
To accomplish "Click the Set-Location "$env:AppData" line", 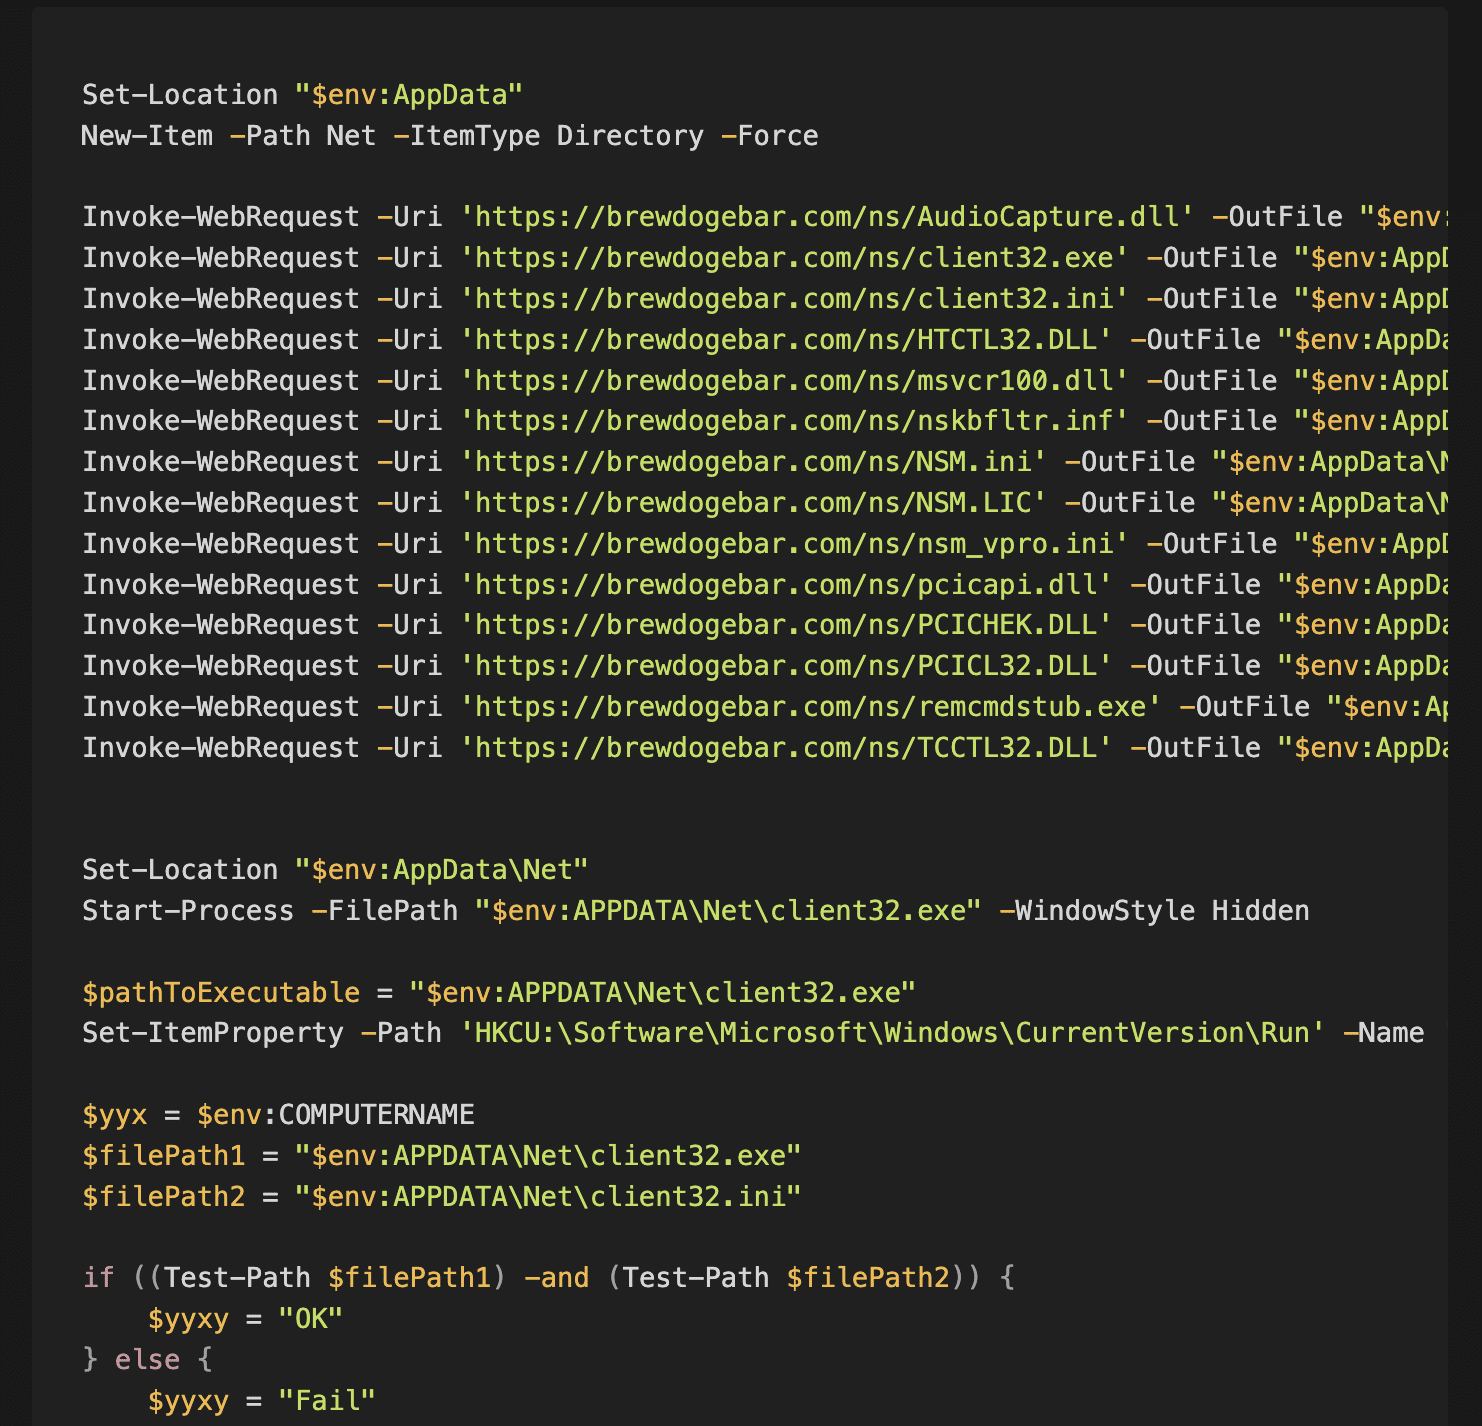I will (302, 95).
